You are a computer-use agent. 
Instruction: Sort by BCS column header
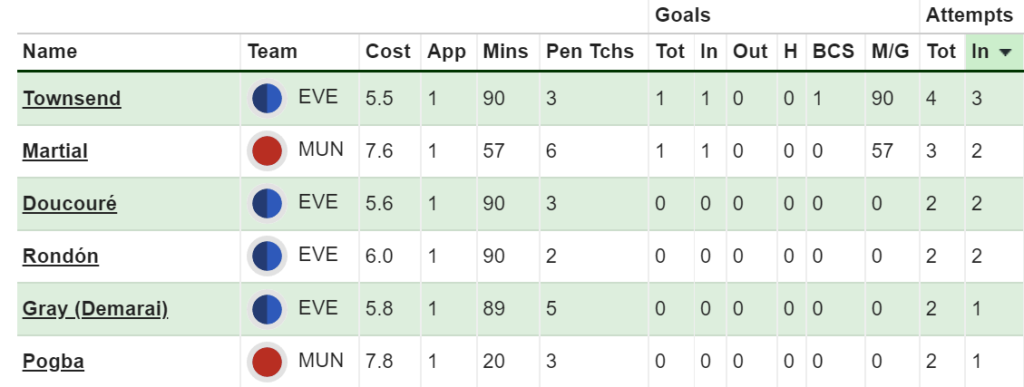pyautogui.click(x=833, y=52)
